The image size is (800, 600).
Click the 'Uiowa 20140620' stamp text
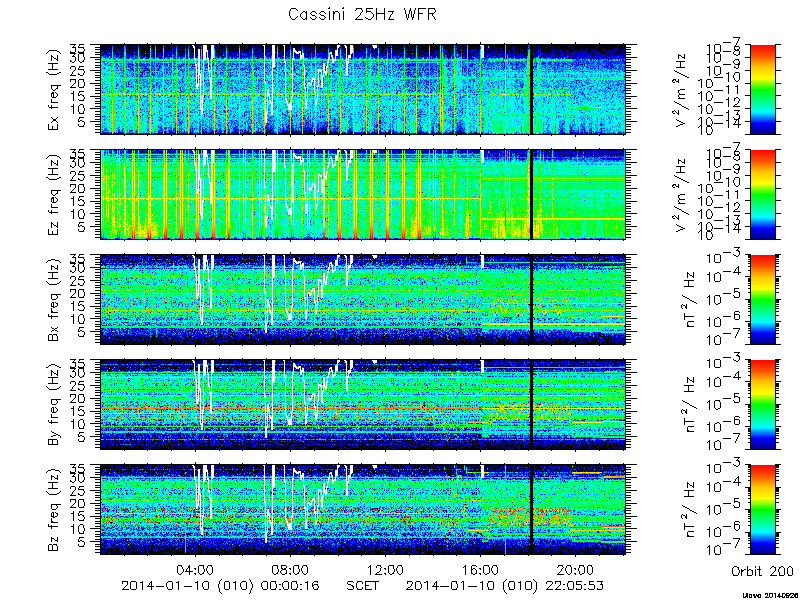point(770,595)
